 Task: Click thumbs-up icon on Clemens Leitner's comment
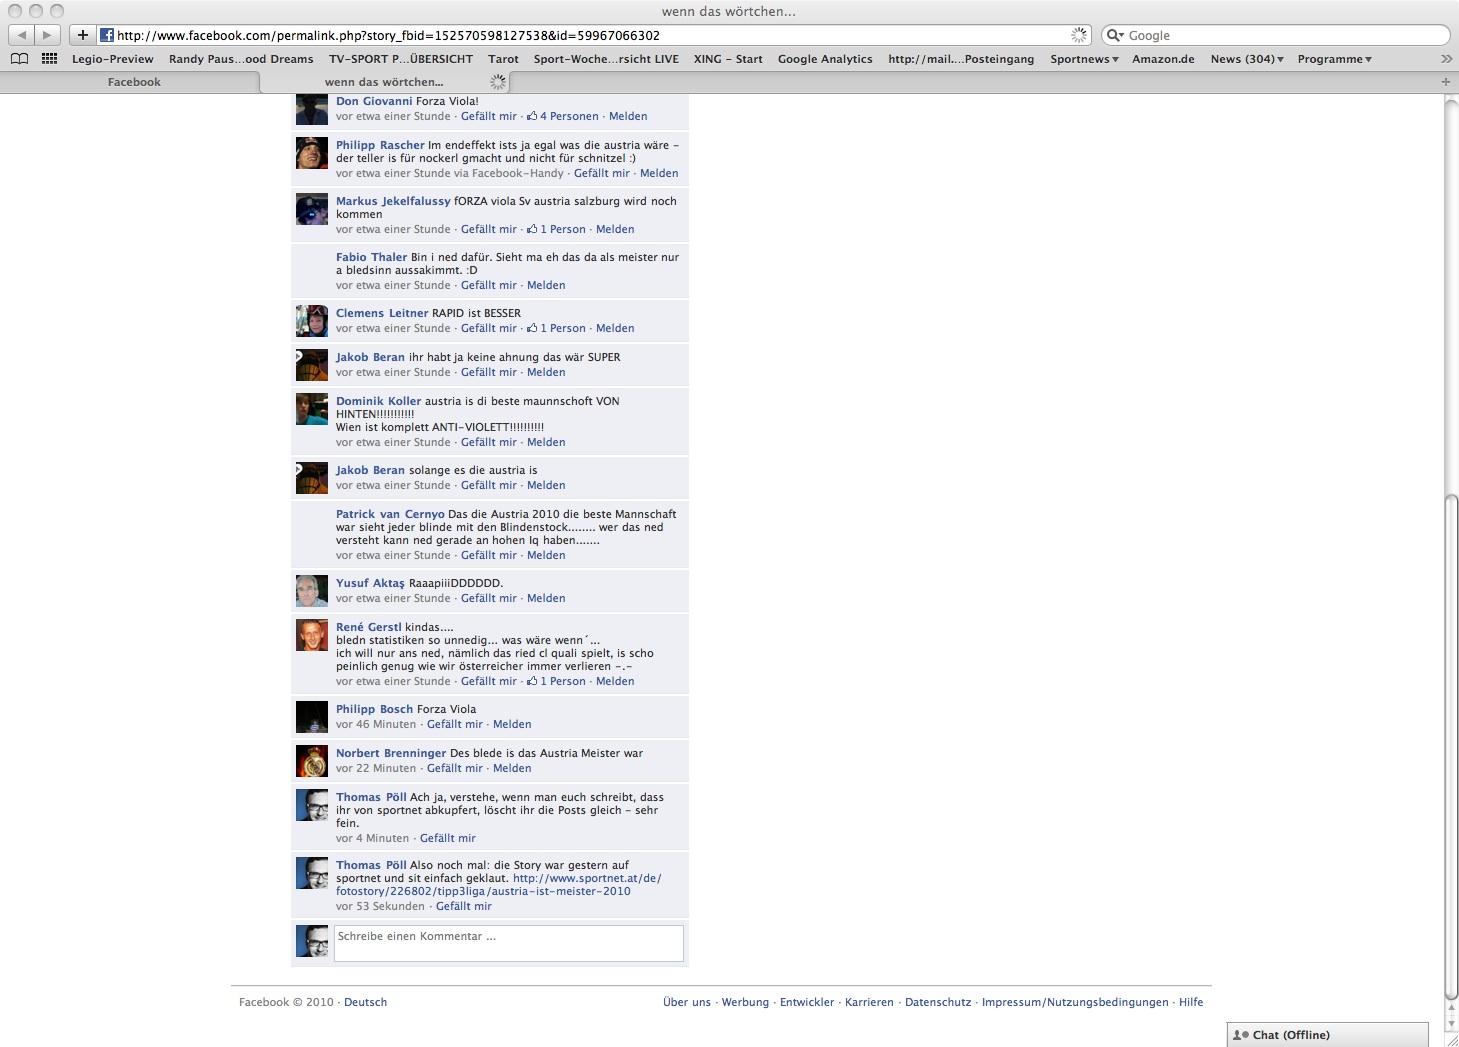pos(532,328)
